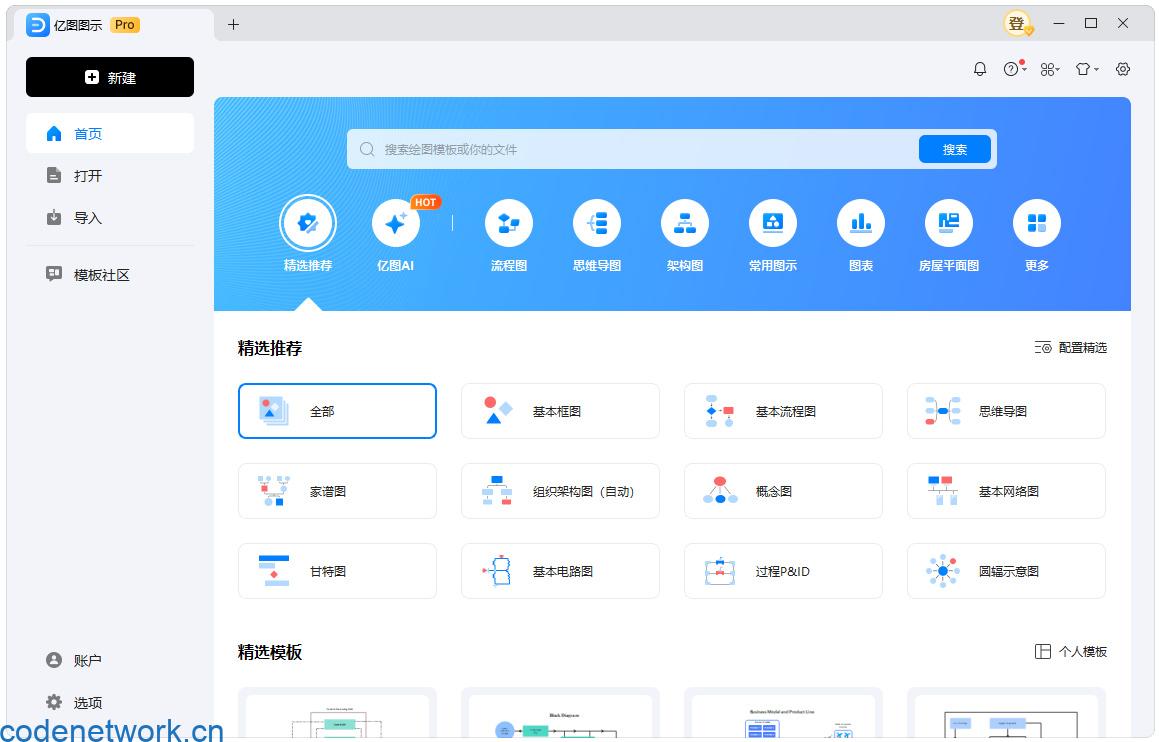Open 账户 account settings

click(110, 660)
